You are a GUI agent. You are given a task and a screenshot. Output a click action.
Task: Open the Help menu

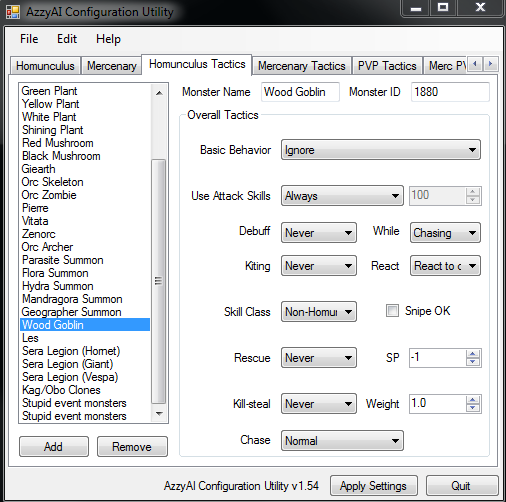click(x=108, y=39)
